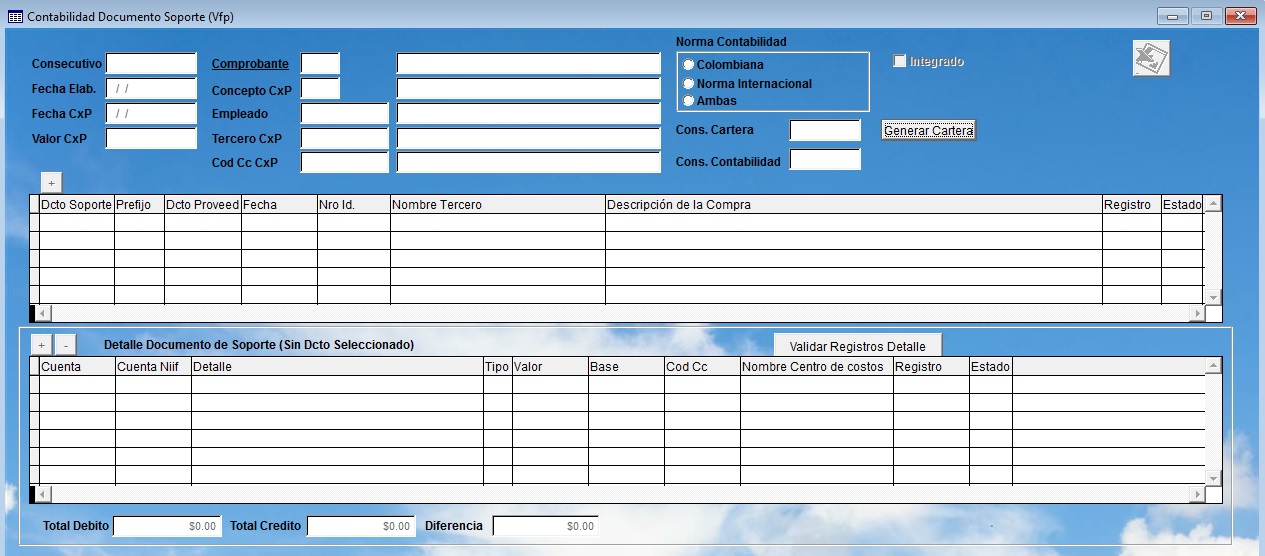The height and width of the screenshot is (556, 1265).
Task: Click the Cuenta column header
Action: (77, 367)
